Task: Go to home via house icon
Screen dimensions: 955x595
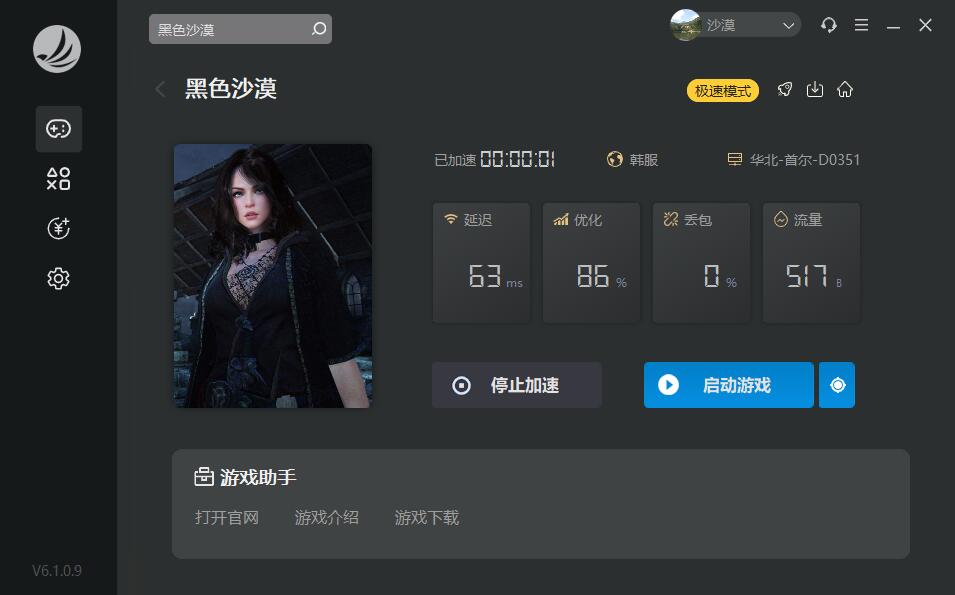Action: point(845,90)
